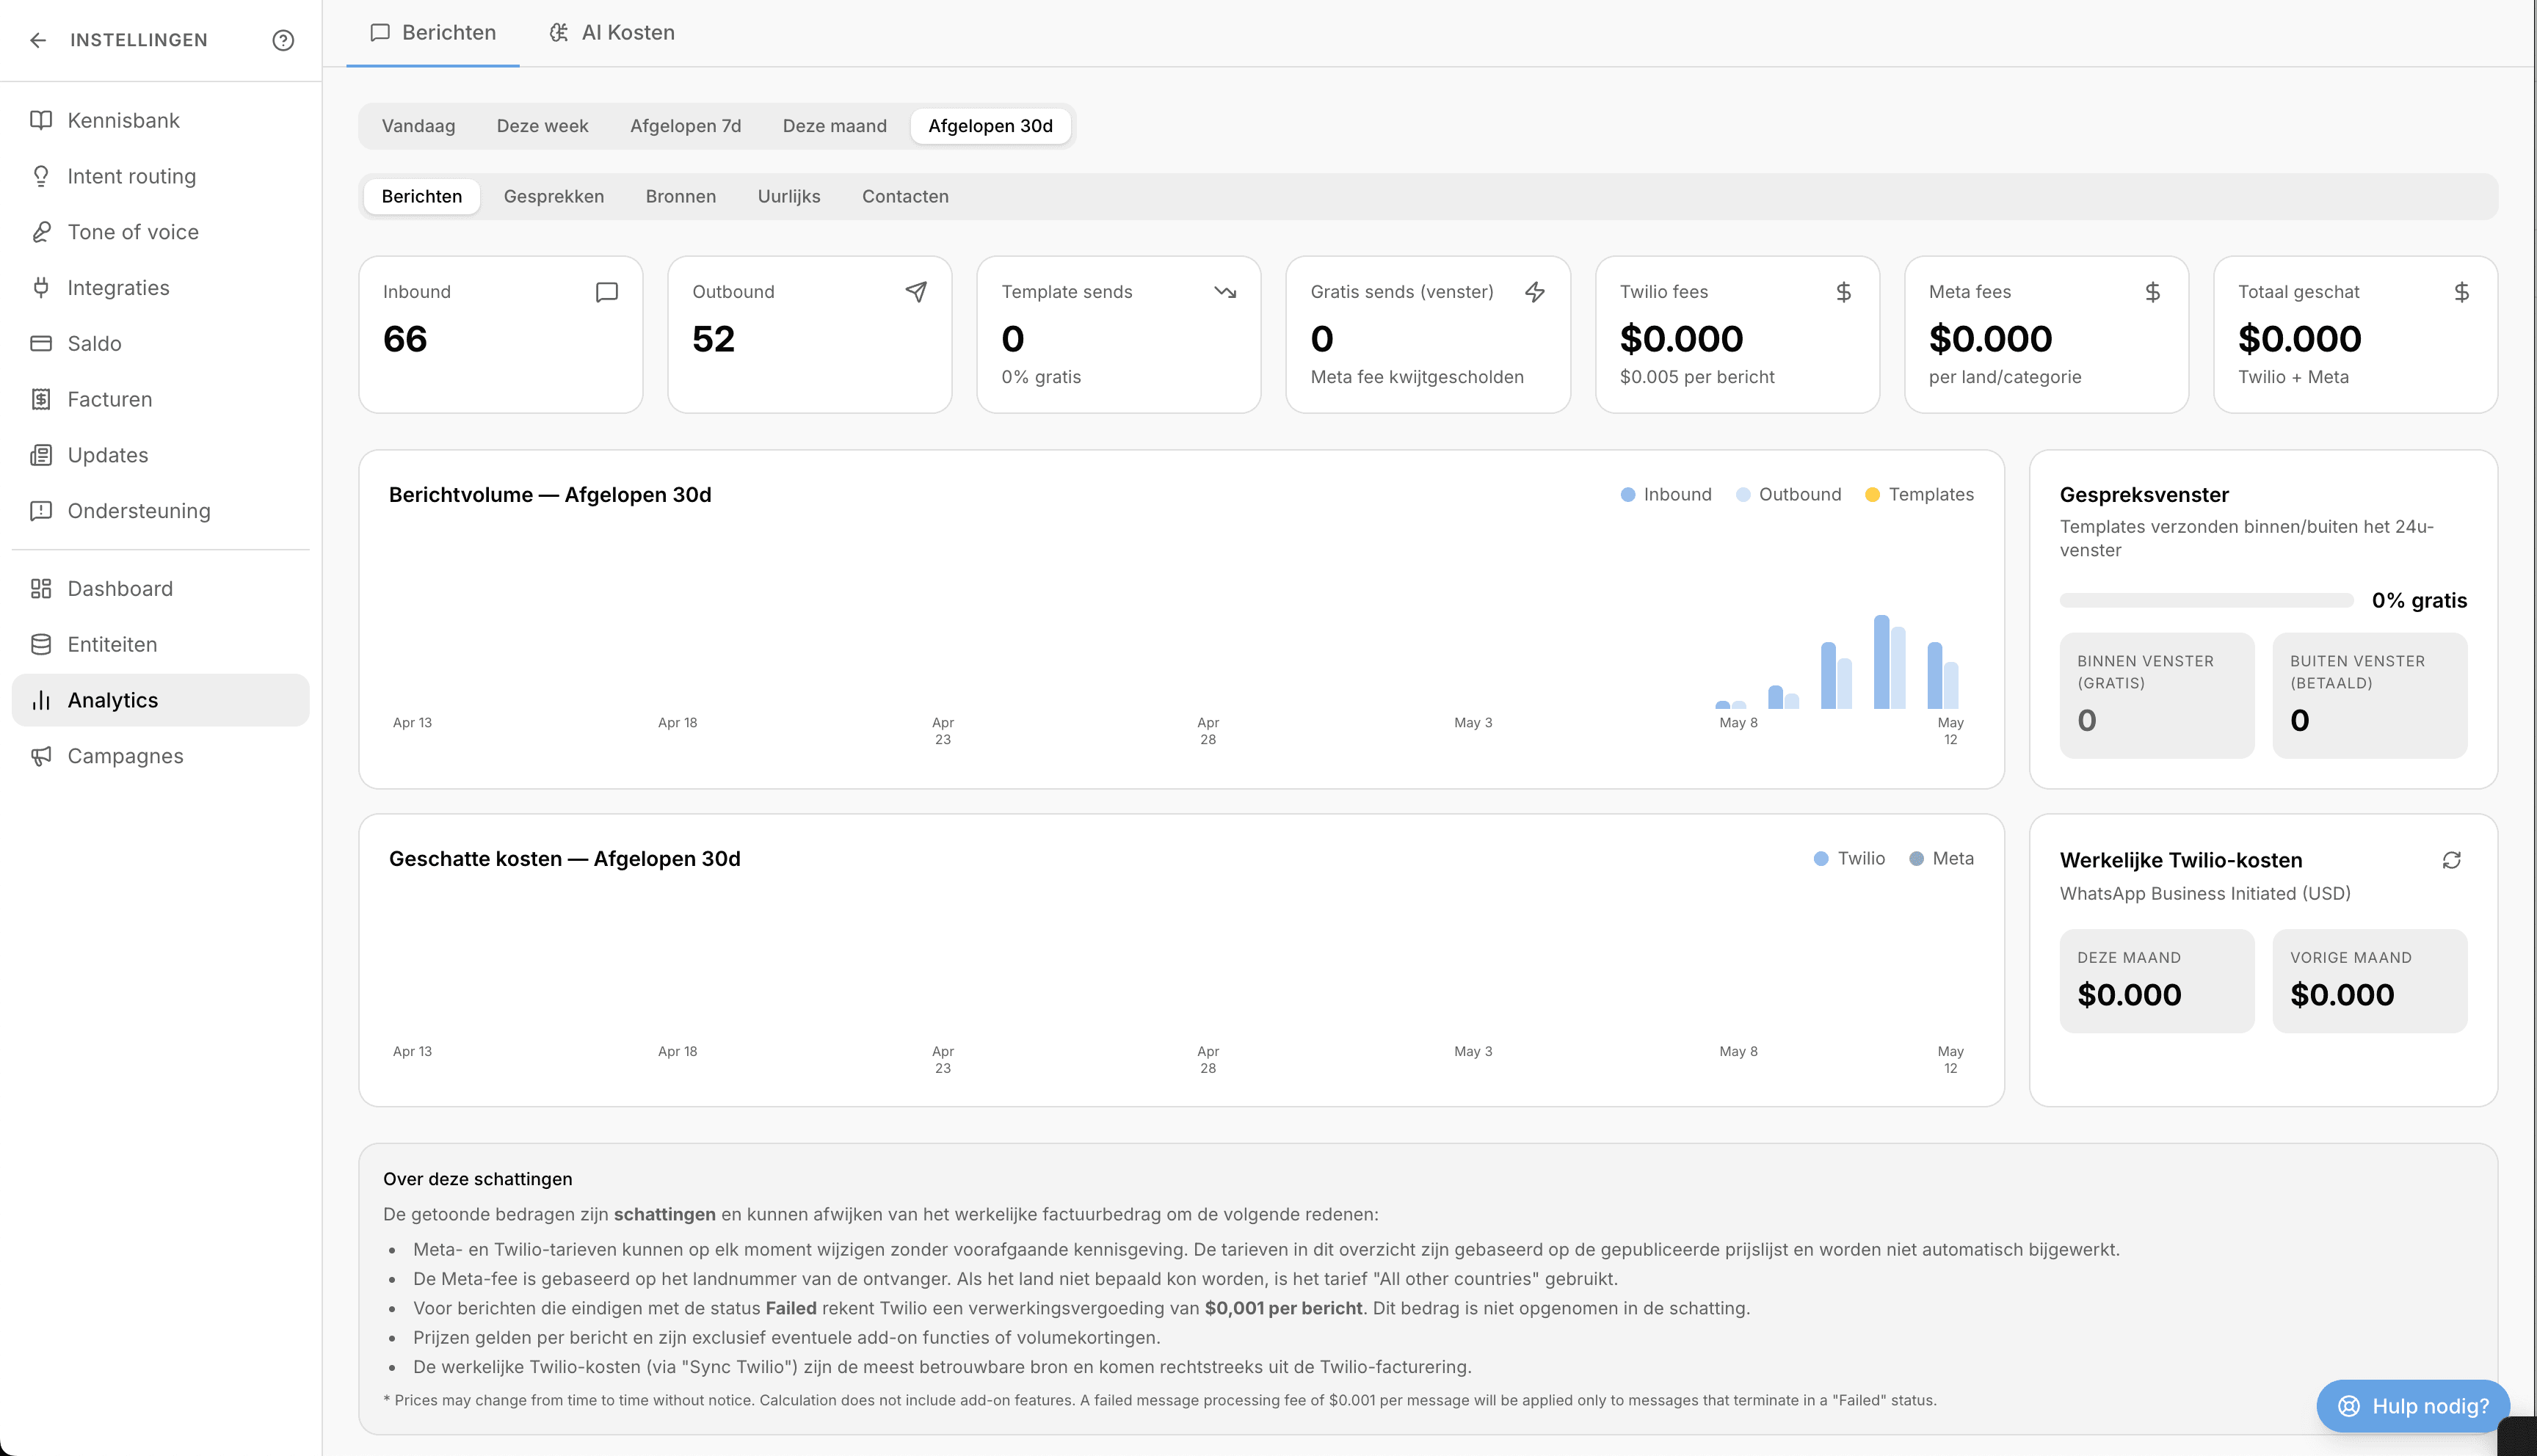Click the Saldo card icon
This screenshot has width=2537, height=1456.
click(x=41, y=343)
